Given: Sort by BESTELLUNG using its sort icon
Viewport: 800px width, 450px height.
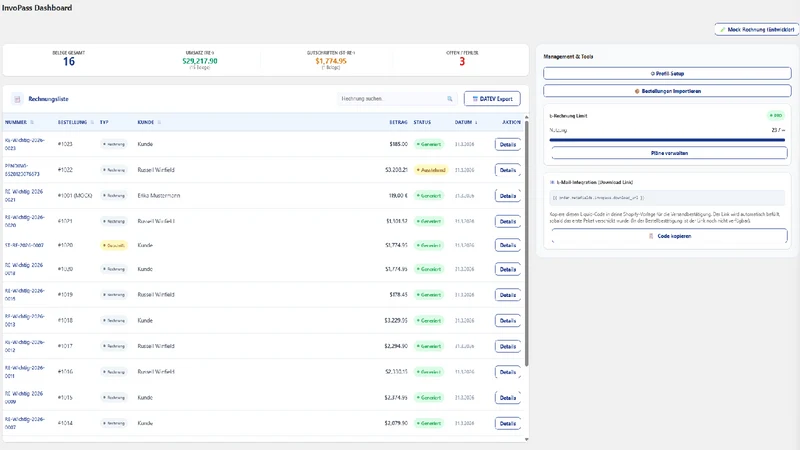Looking at the screenshot, I should pos(92,122).
